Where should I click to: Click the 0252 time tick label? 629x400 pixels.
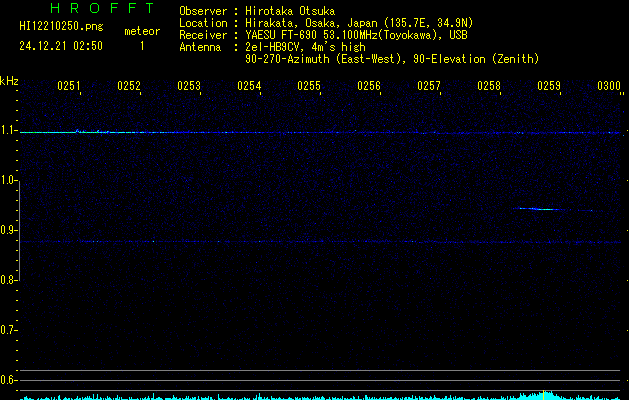pos(129,85)
